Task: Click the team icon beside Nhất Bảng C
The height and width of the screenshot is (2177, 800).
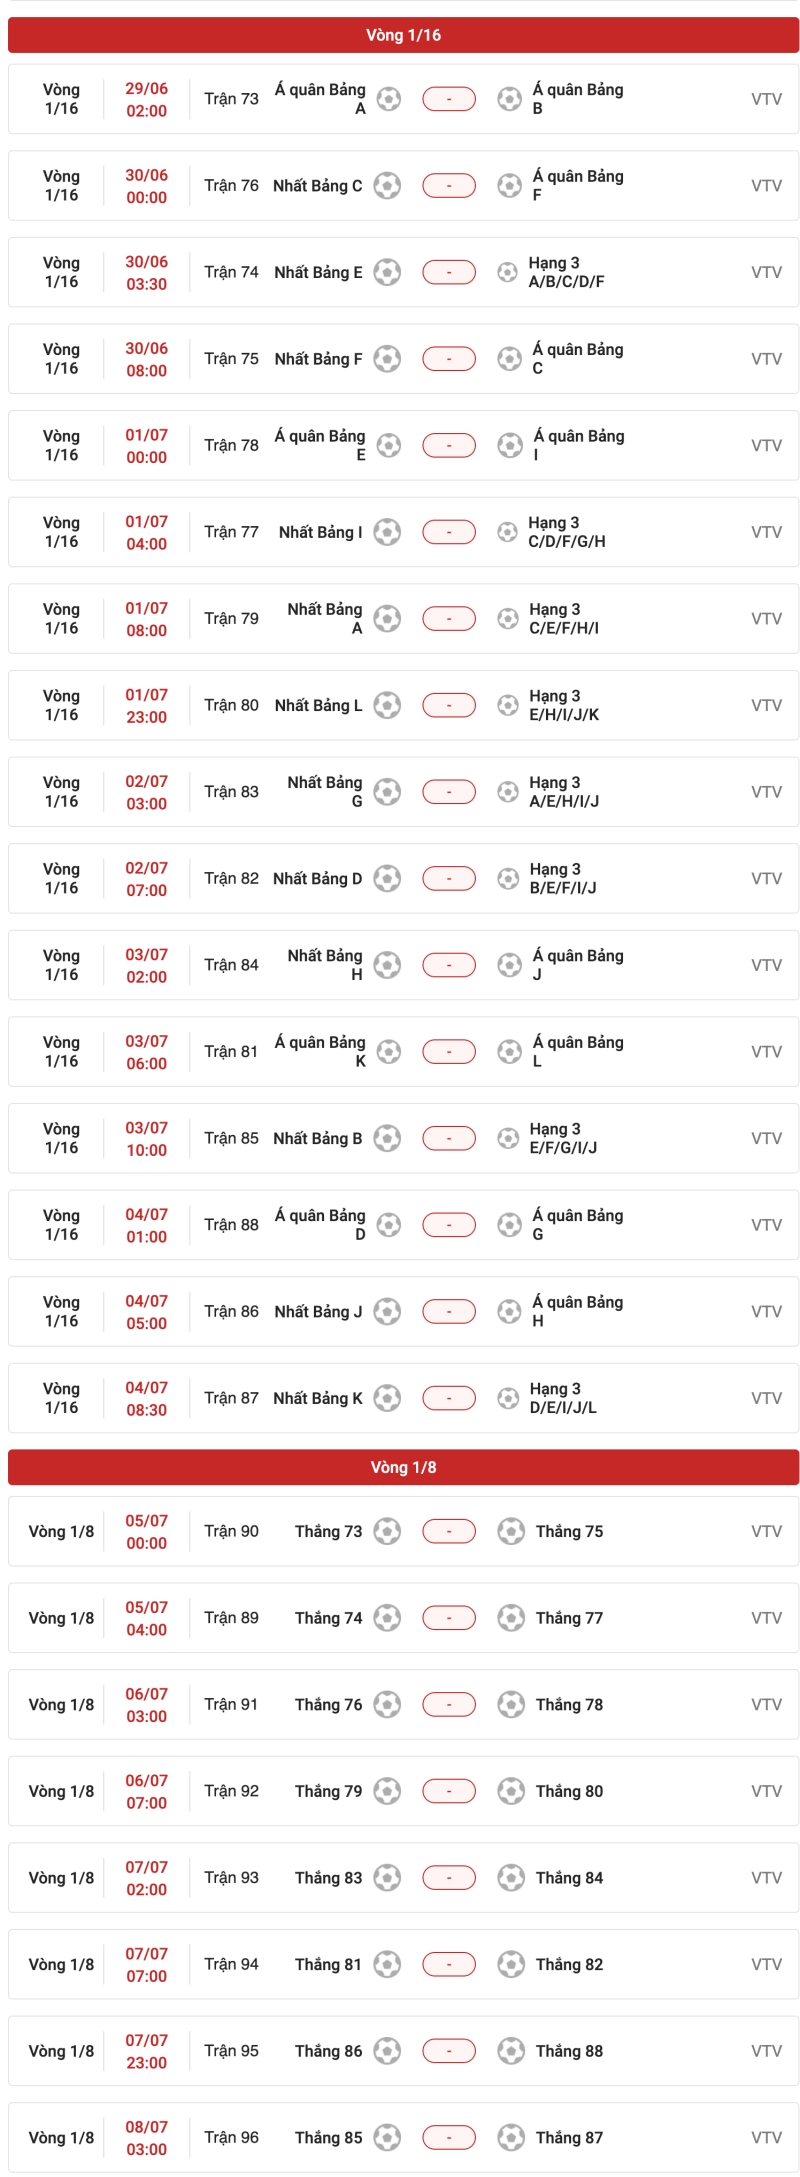Action: click(x=387, y=186)
